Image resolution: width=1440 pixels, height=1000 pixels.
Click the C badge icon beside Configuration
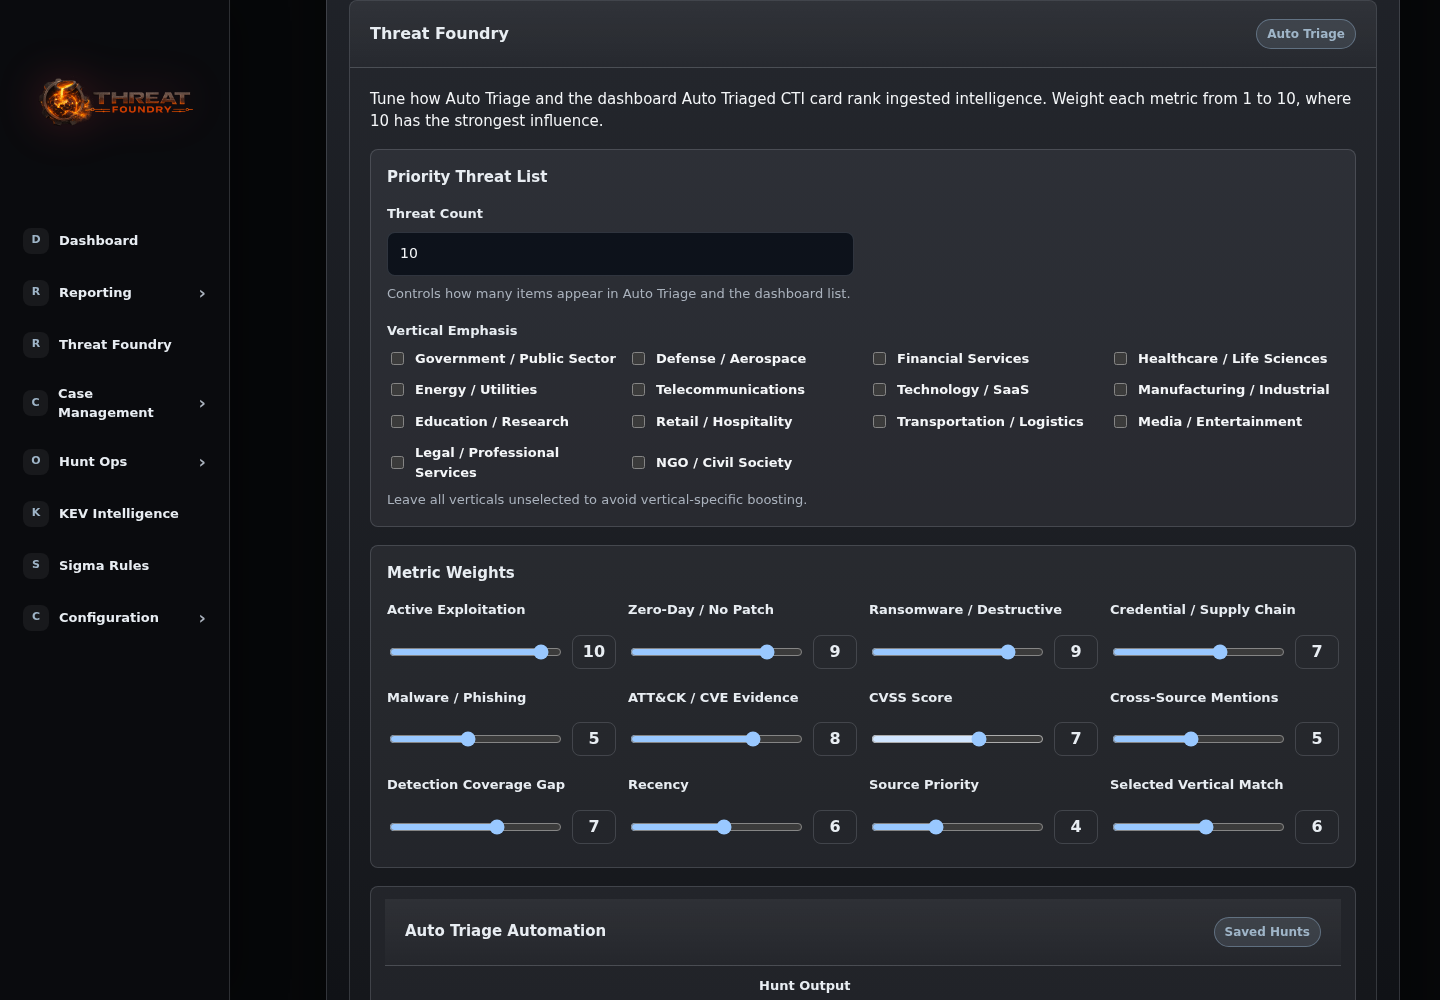[x=36, y=617]
